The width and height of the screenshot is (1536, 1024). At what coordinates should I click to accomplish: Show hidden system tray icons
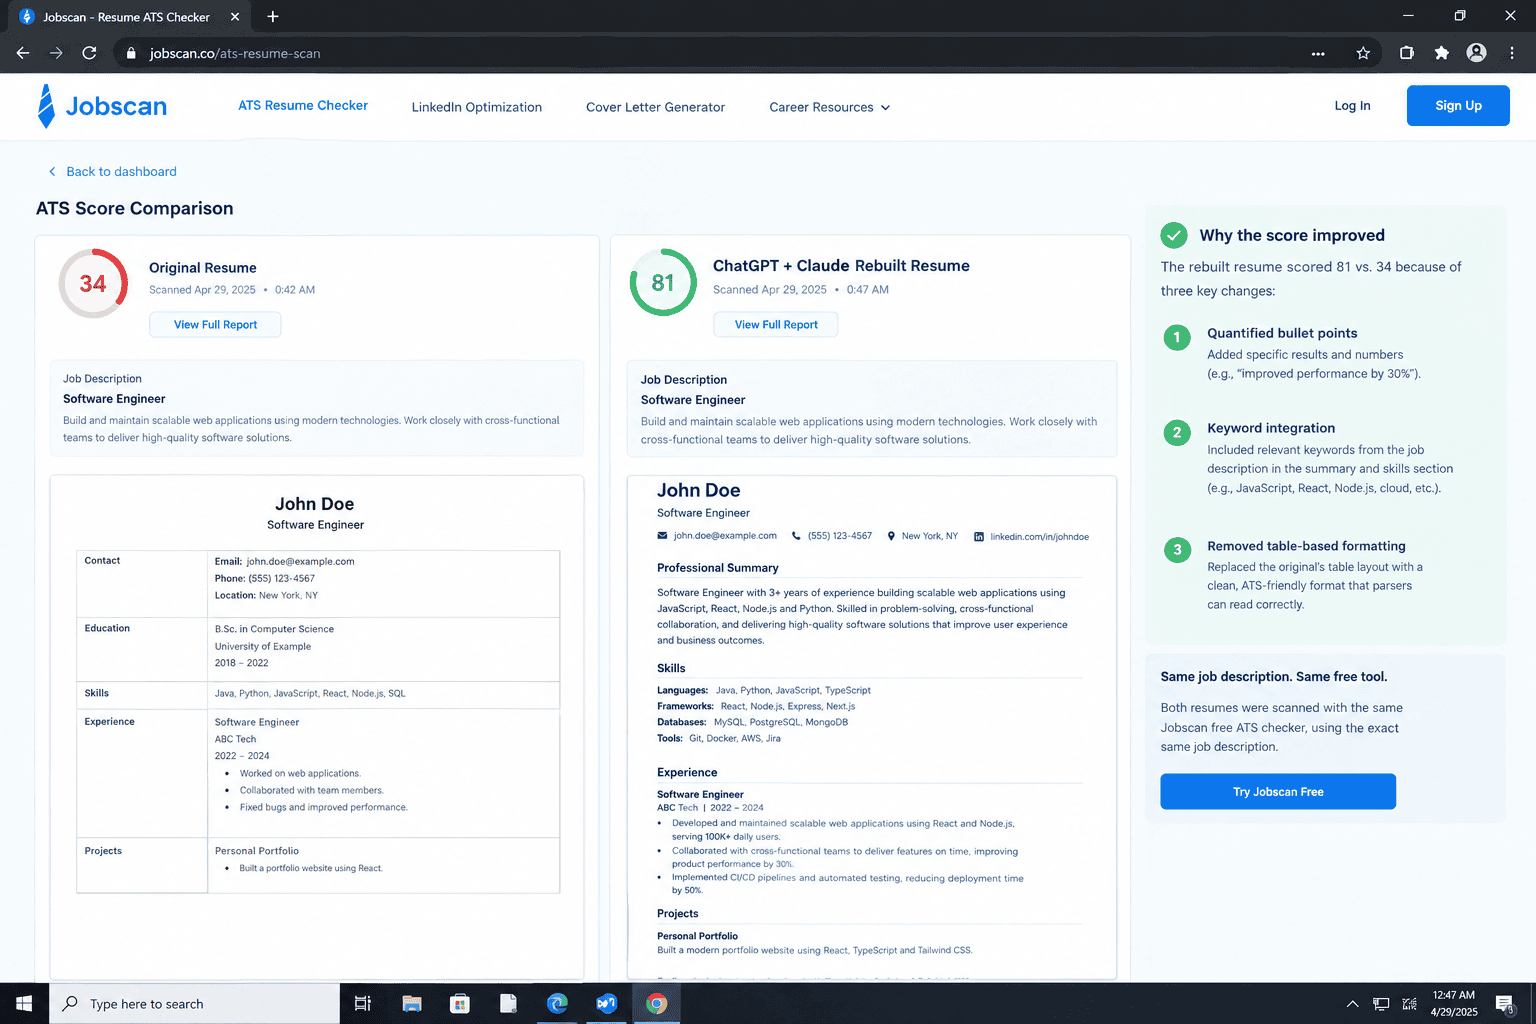[1352, 1004]
